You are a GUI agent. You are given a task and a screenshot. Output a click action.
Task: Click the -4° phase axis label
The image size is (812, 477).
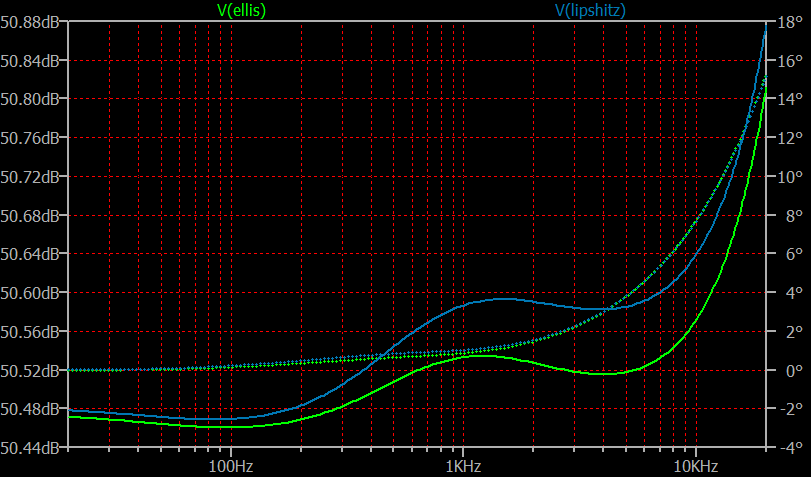pos(790,448)
